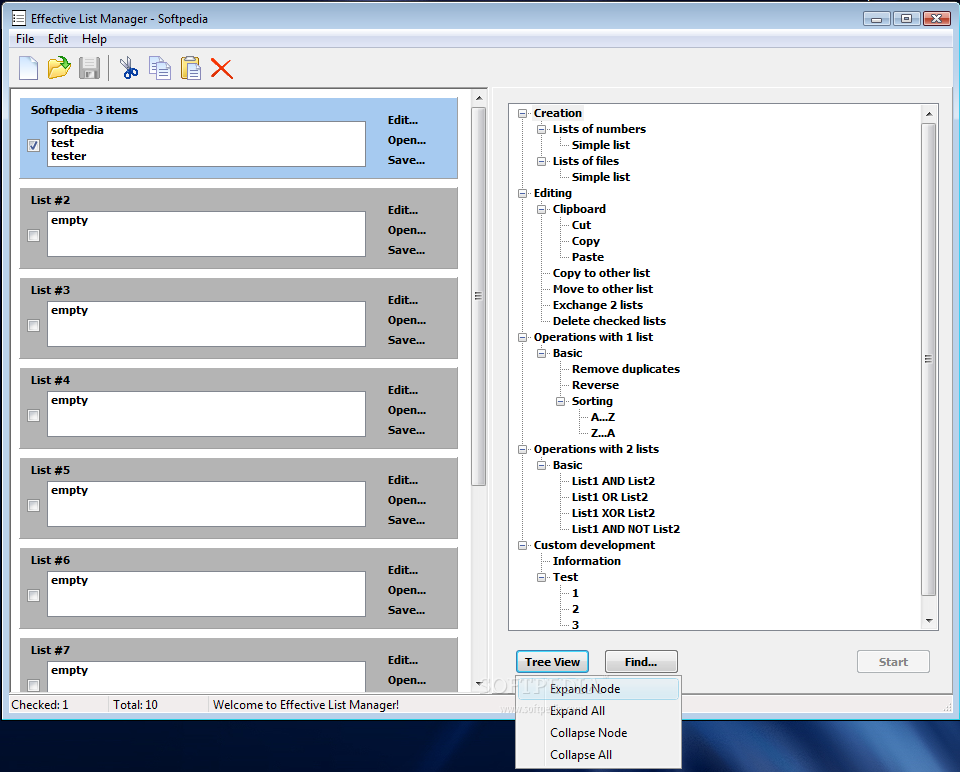Uncheck the Softpedia list checkbox
The height and width of the screenshot is (772, 960).
tap(34, 145)
